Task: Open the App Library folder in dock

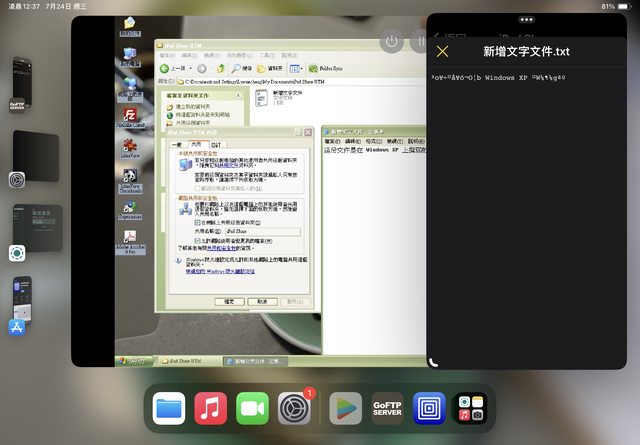Action: pos(470,408)
